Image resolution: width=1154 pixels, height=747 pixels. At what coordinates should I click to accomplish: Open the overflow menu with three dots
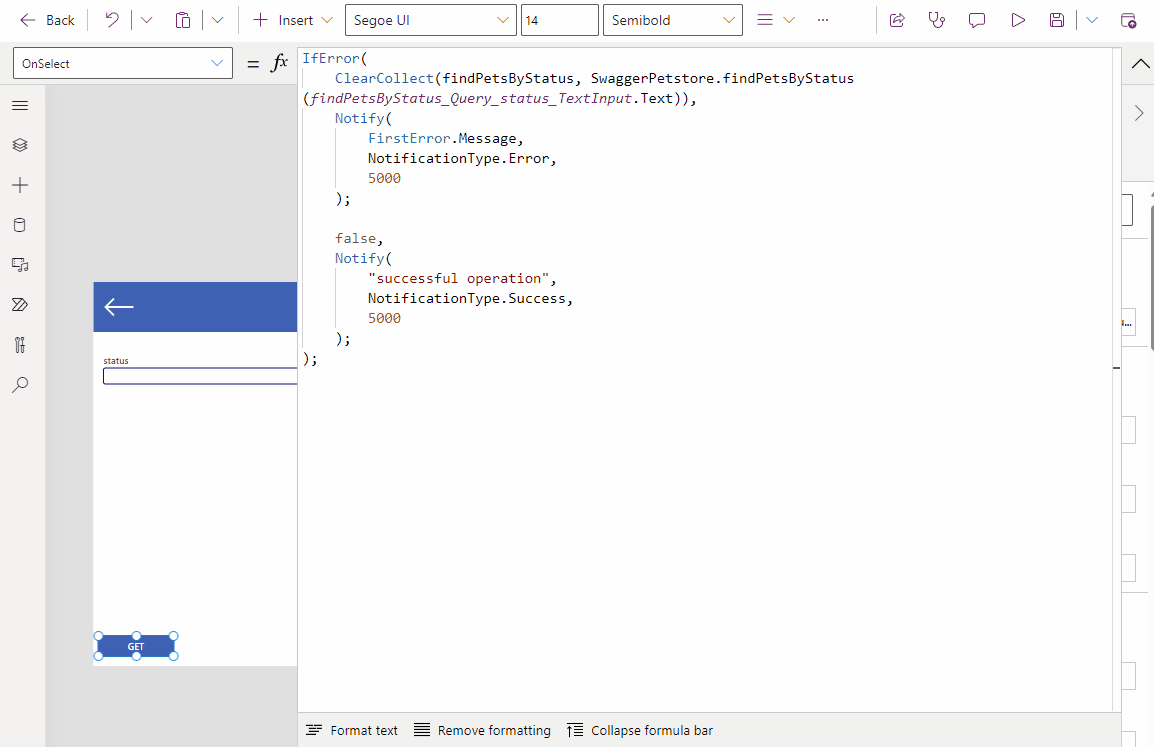(822, 19)
